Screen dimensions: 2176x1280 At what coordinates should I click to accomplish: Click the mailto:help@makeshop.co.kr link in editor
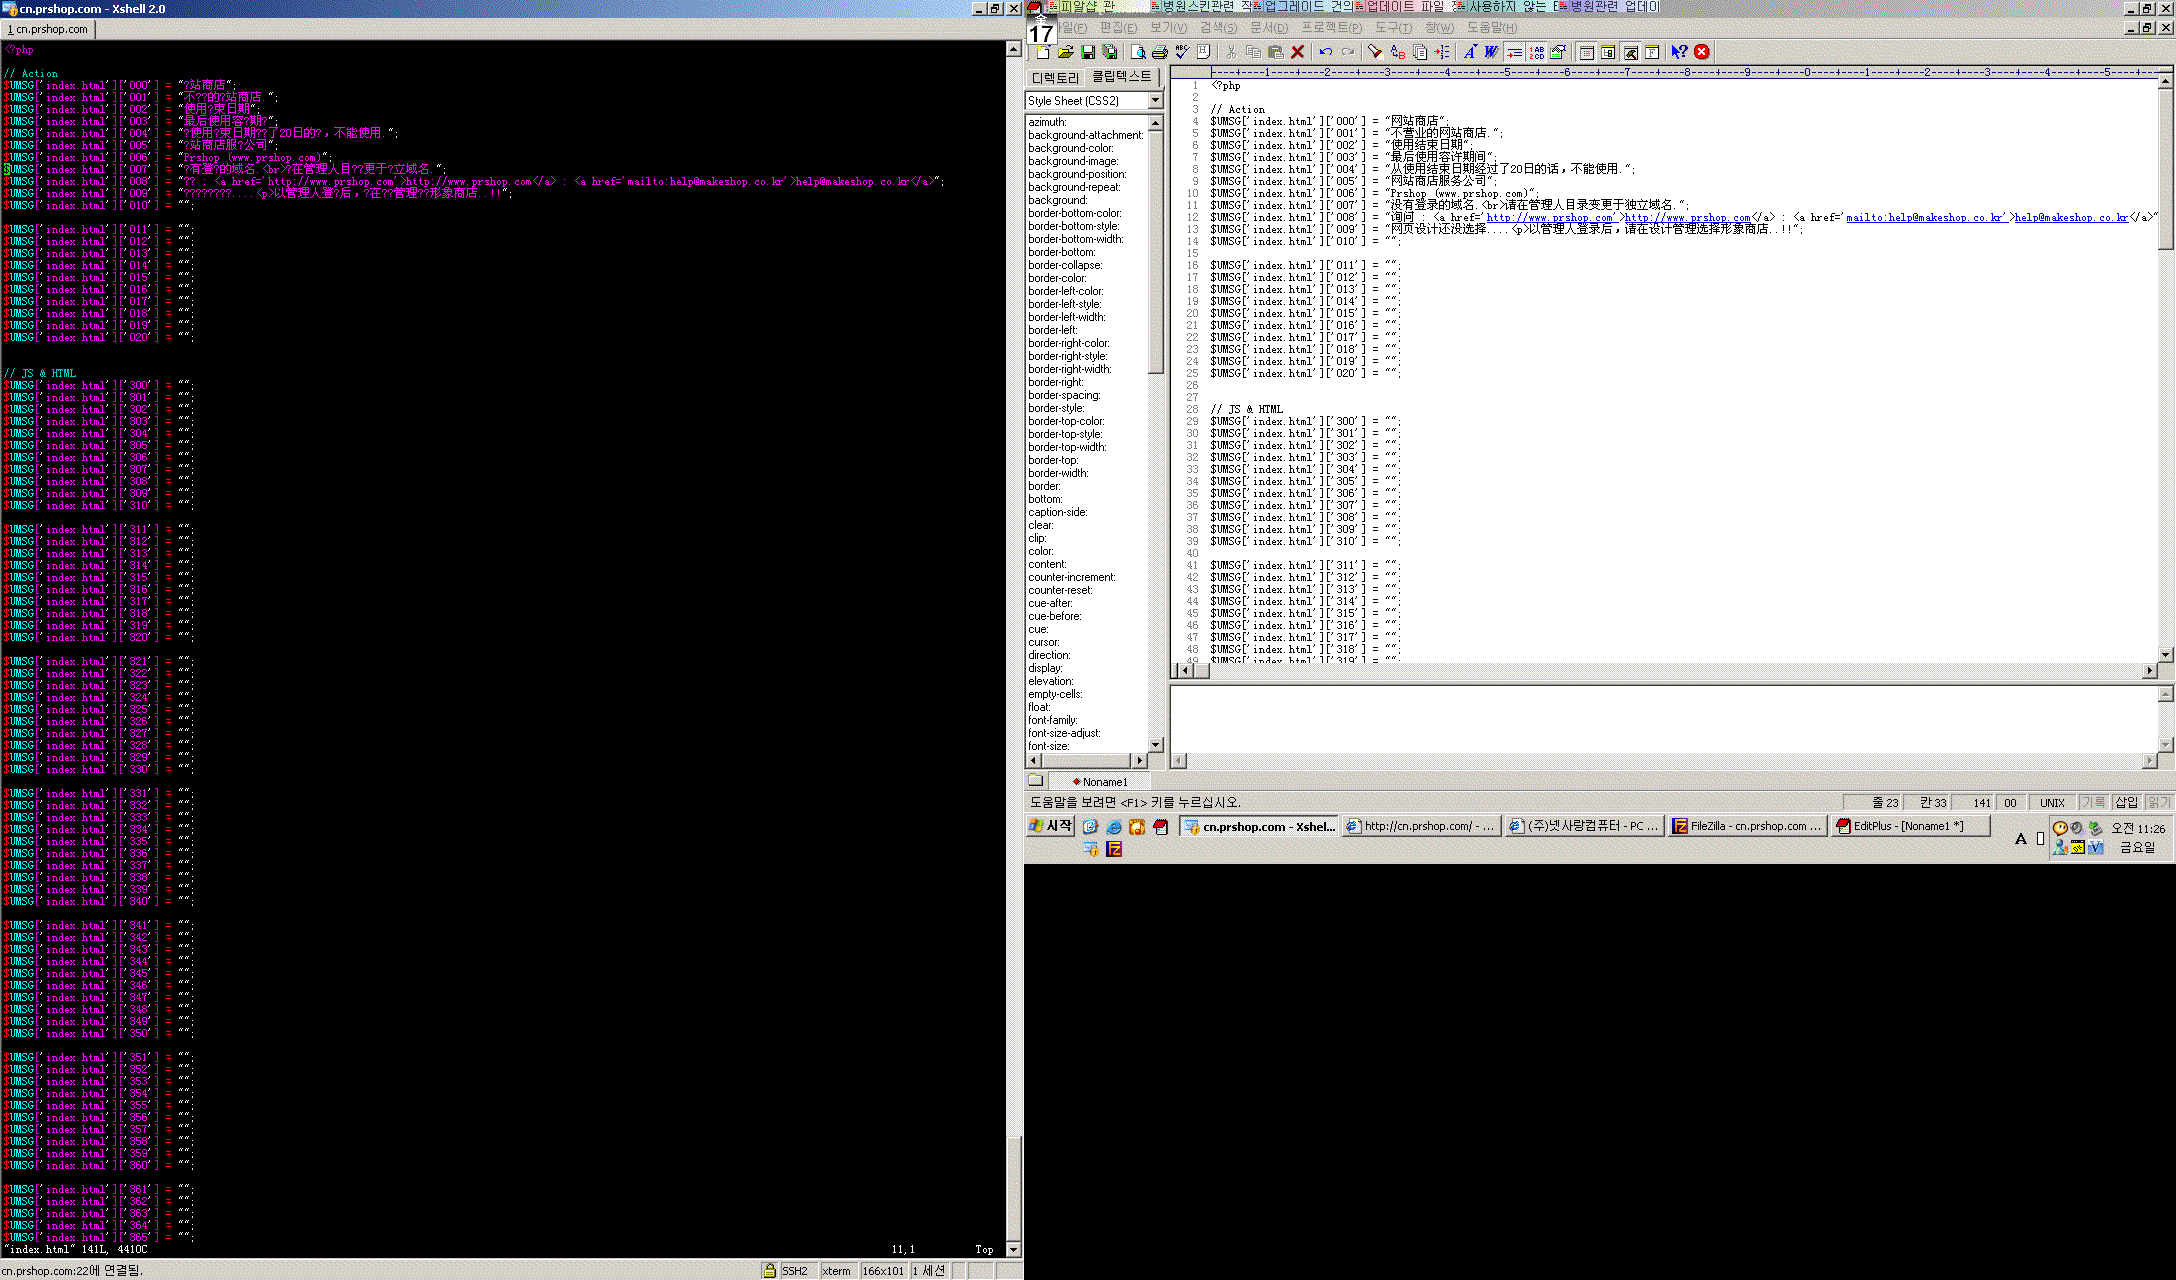point(1925,217)
